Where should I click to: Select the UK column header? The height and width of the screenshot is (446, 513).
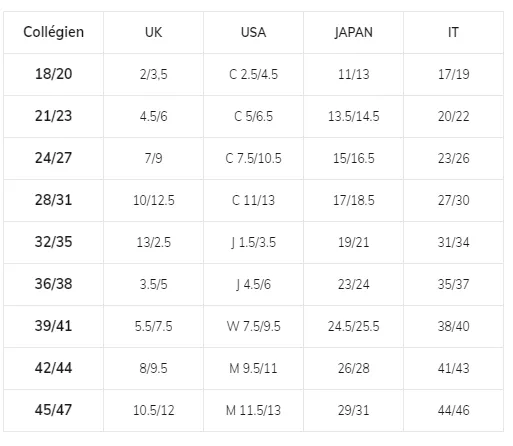pos(153,32)
